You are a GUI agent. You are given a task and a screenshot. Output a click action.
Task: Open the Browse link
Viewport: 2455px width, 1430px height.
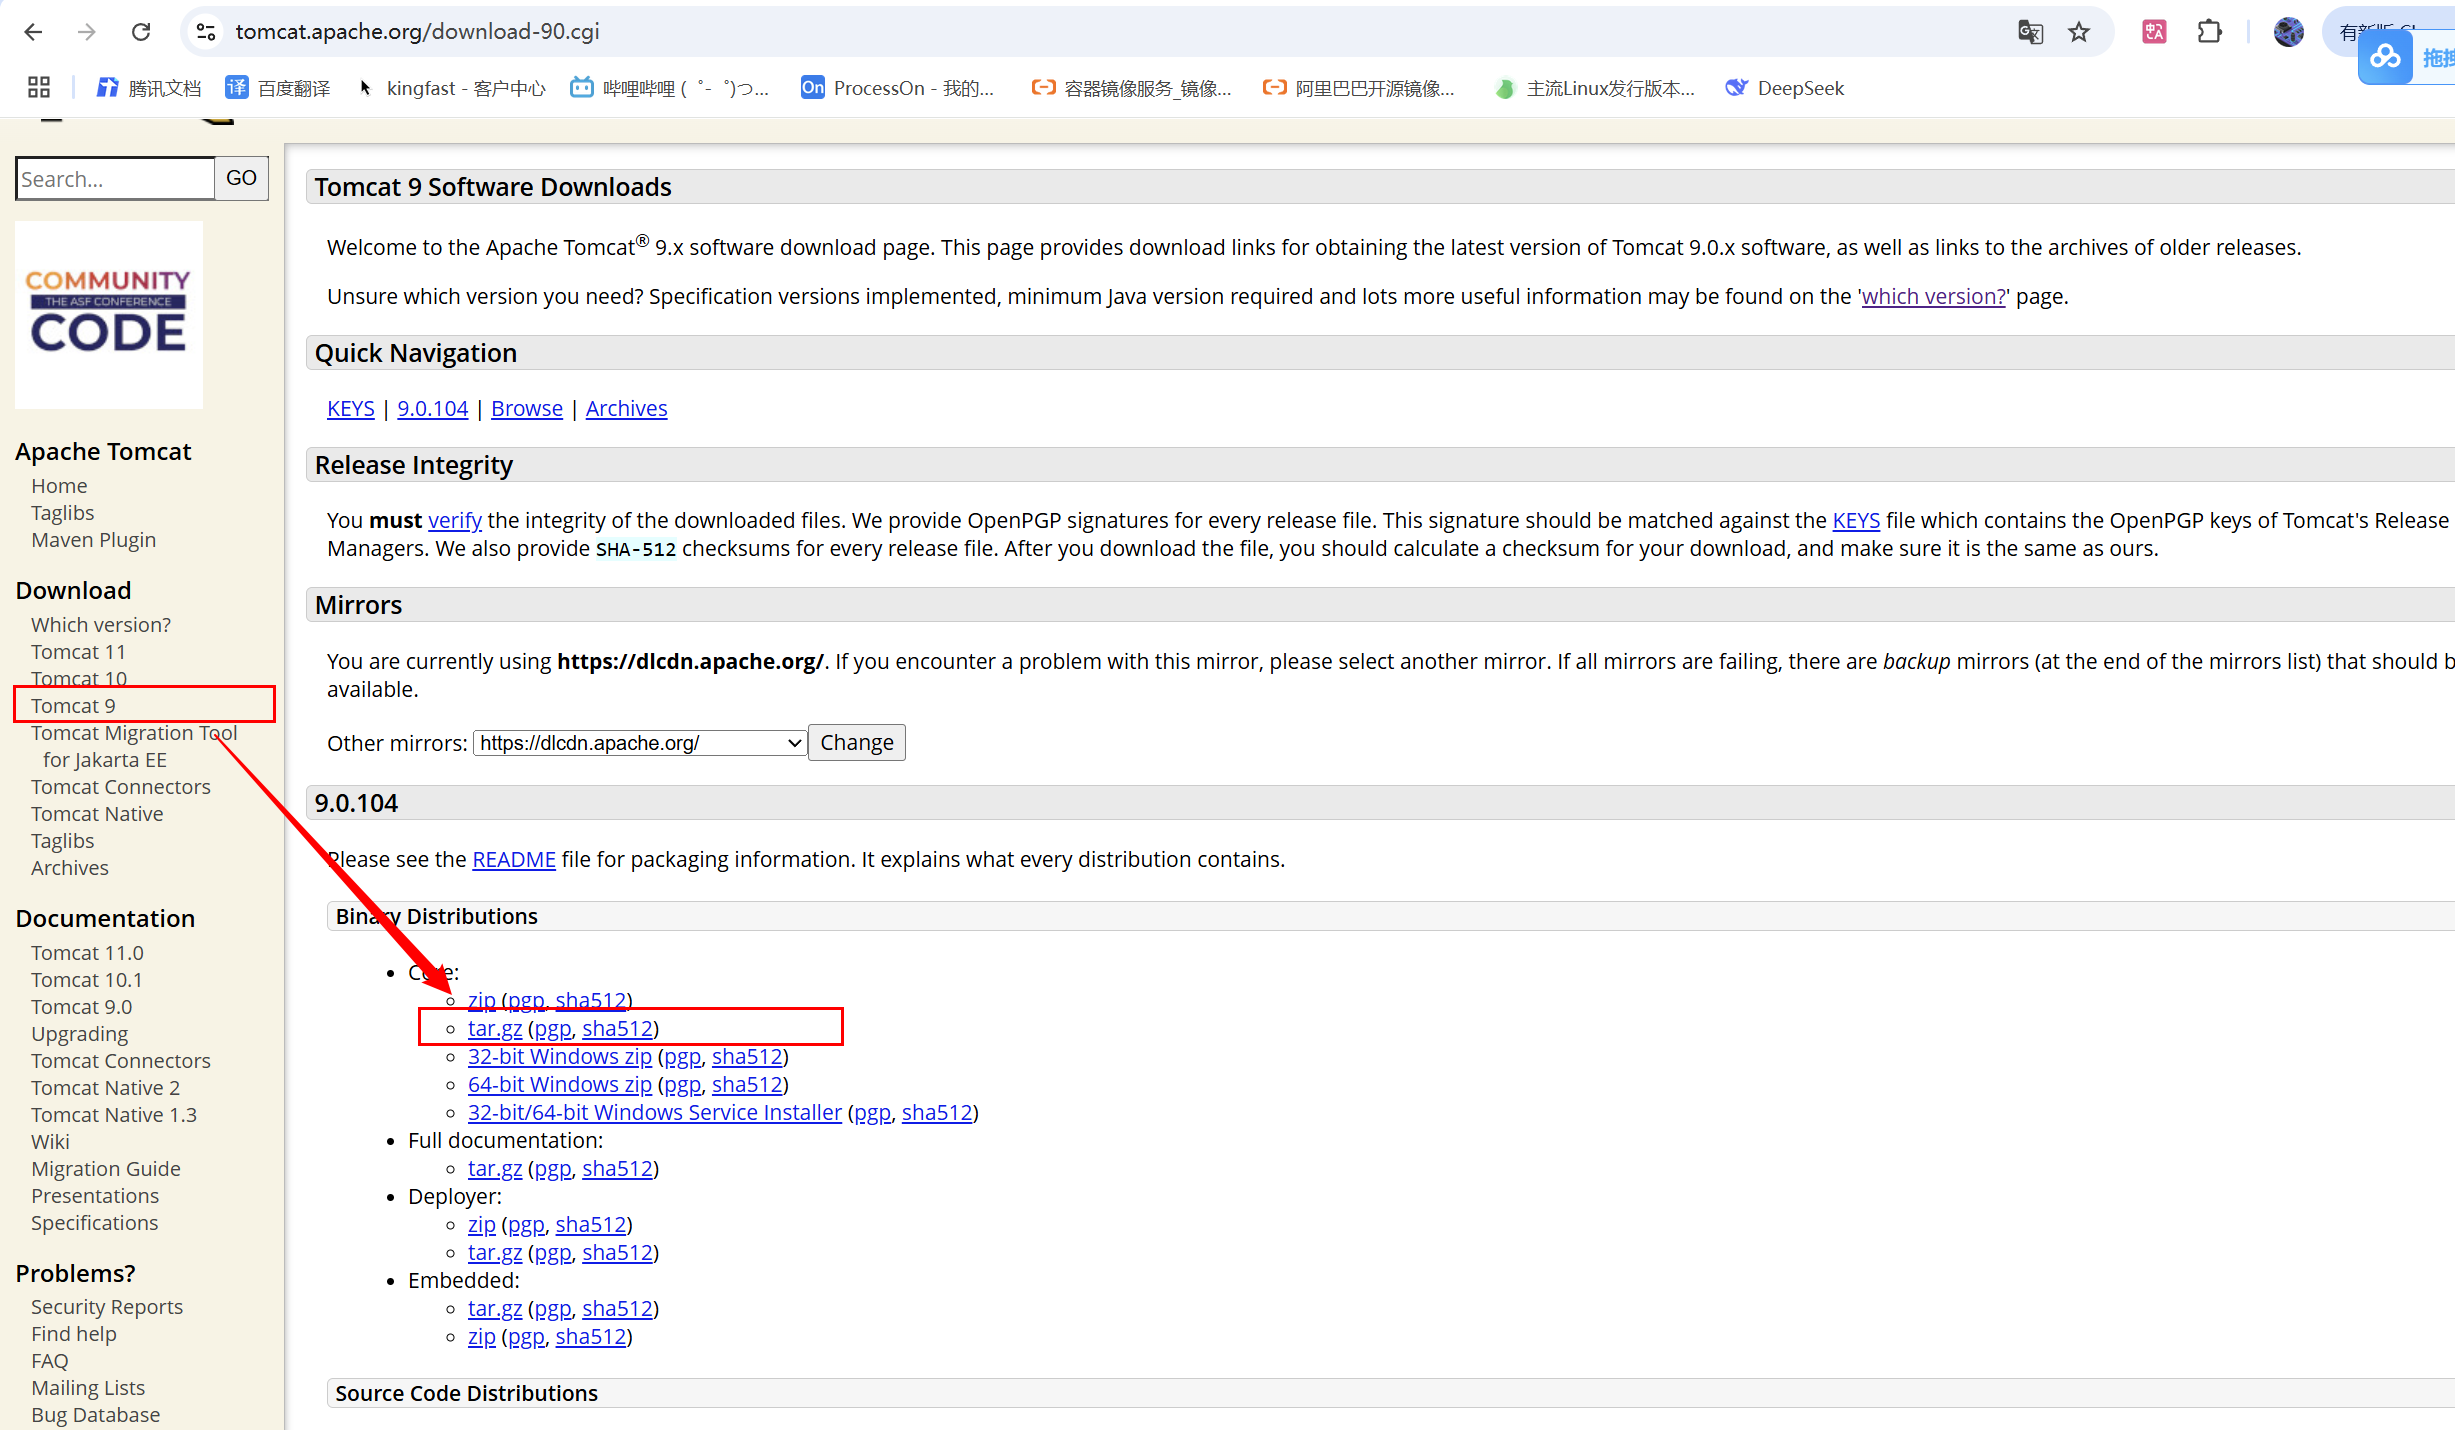click(x=527, y=408)
